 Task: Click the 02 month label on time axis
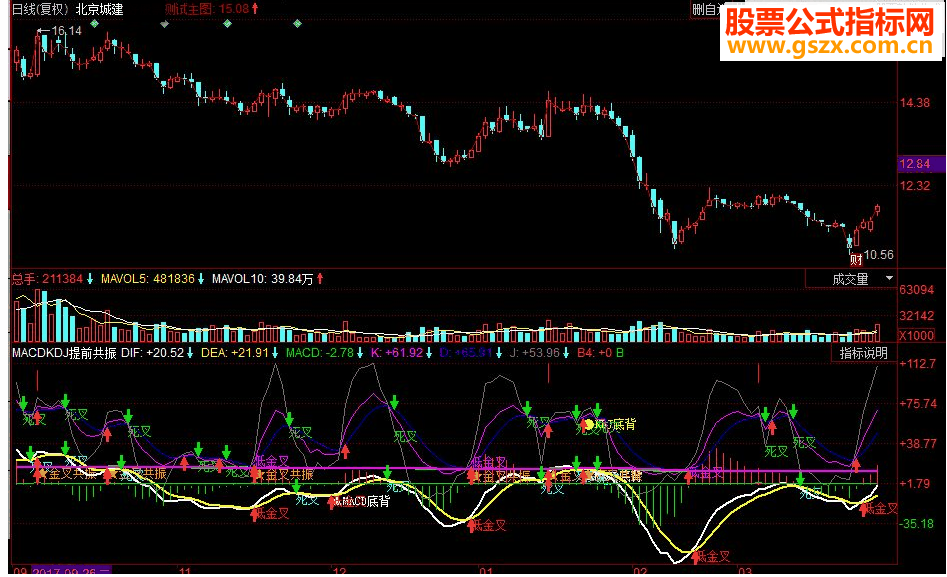tap(640, 571)
